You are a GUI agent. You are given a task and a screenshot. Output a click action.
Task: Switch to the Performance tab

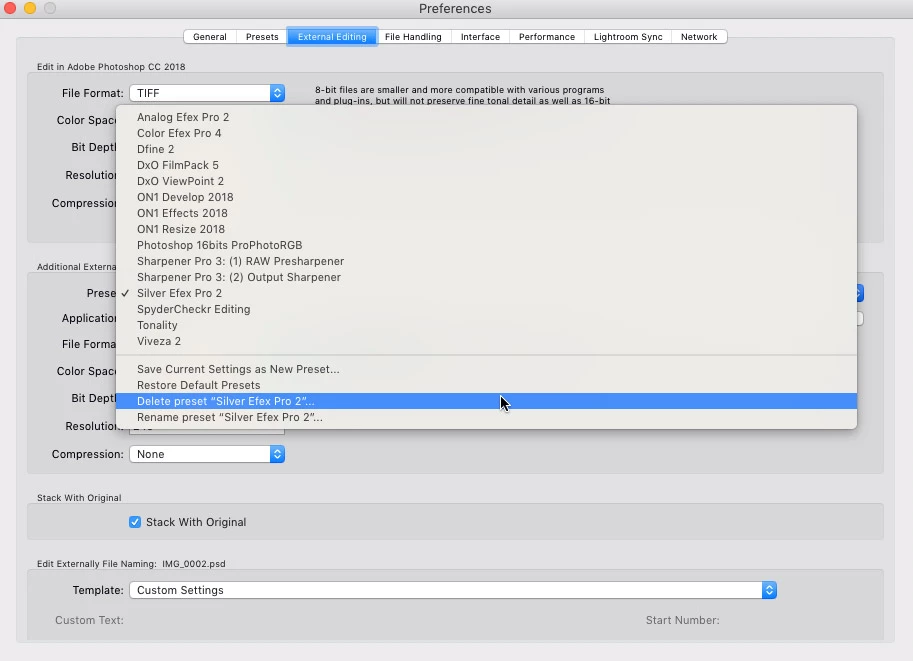(547, 37)
